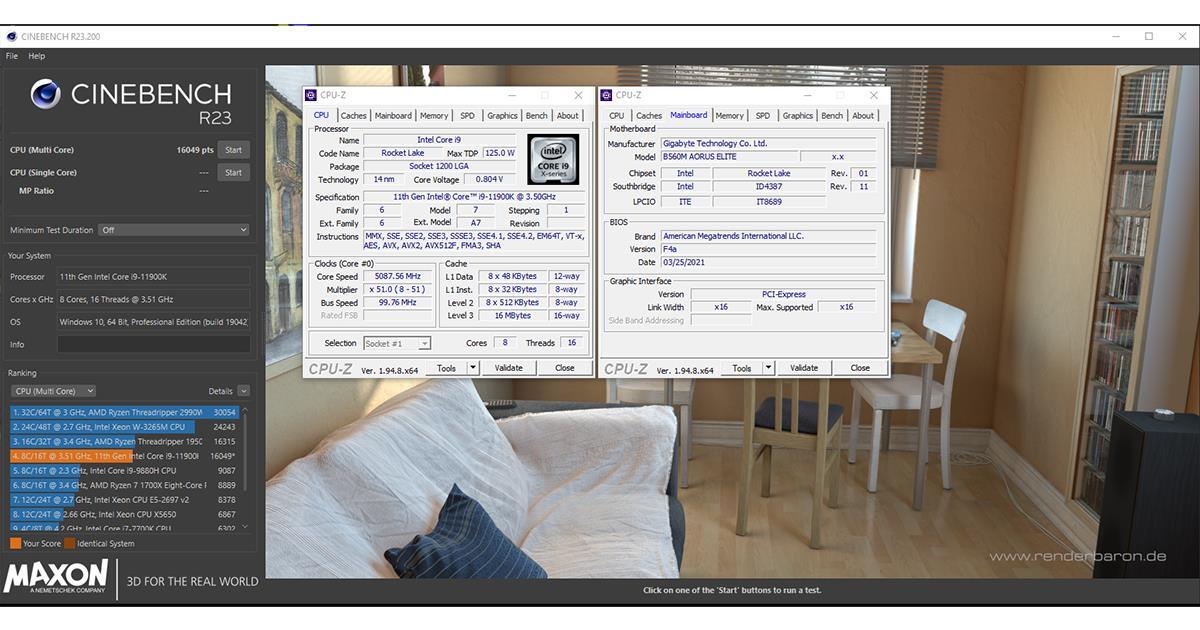The width and height of the screenshot is (1200, 630).
Task: Close the right CPU-Z window with X
Action: [873, 95]
